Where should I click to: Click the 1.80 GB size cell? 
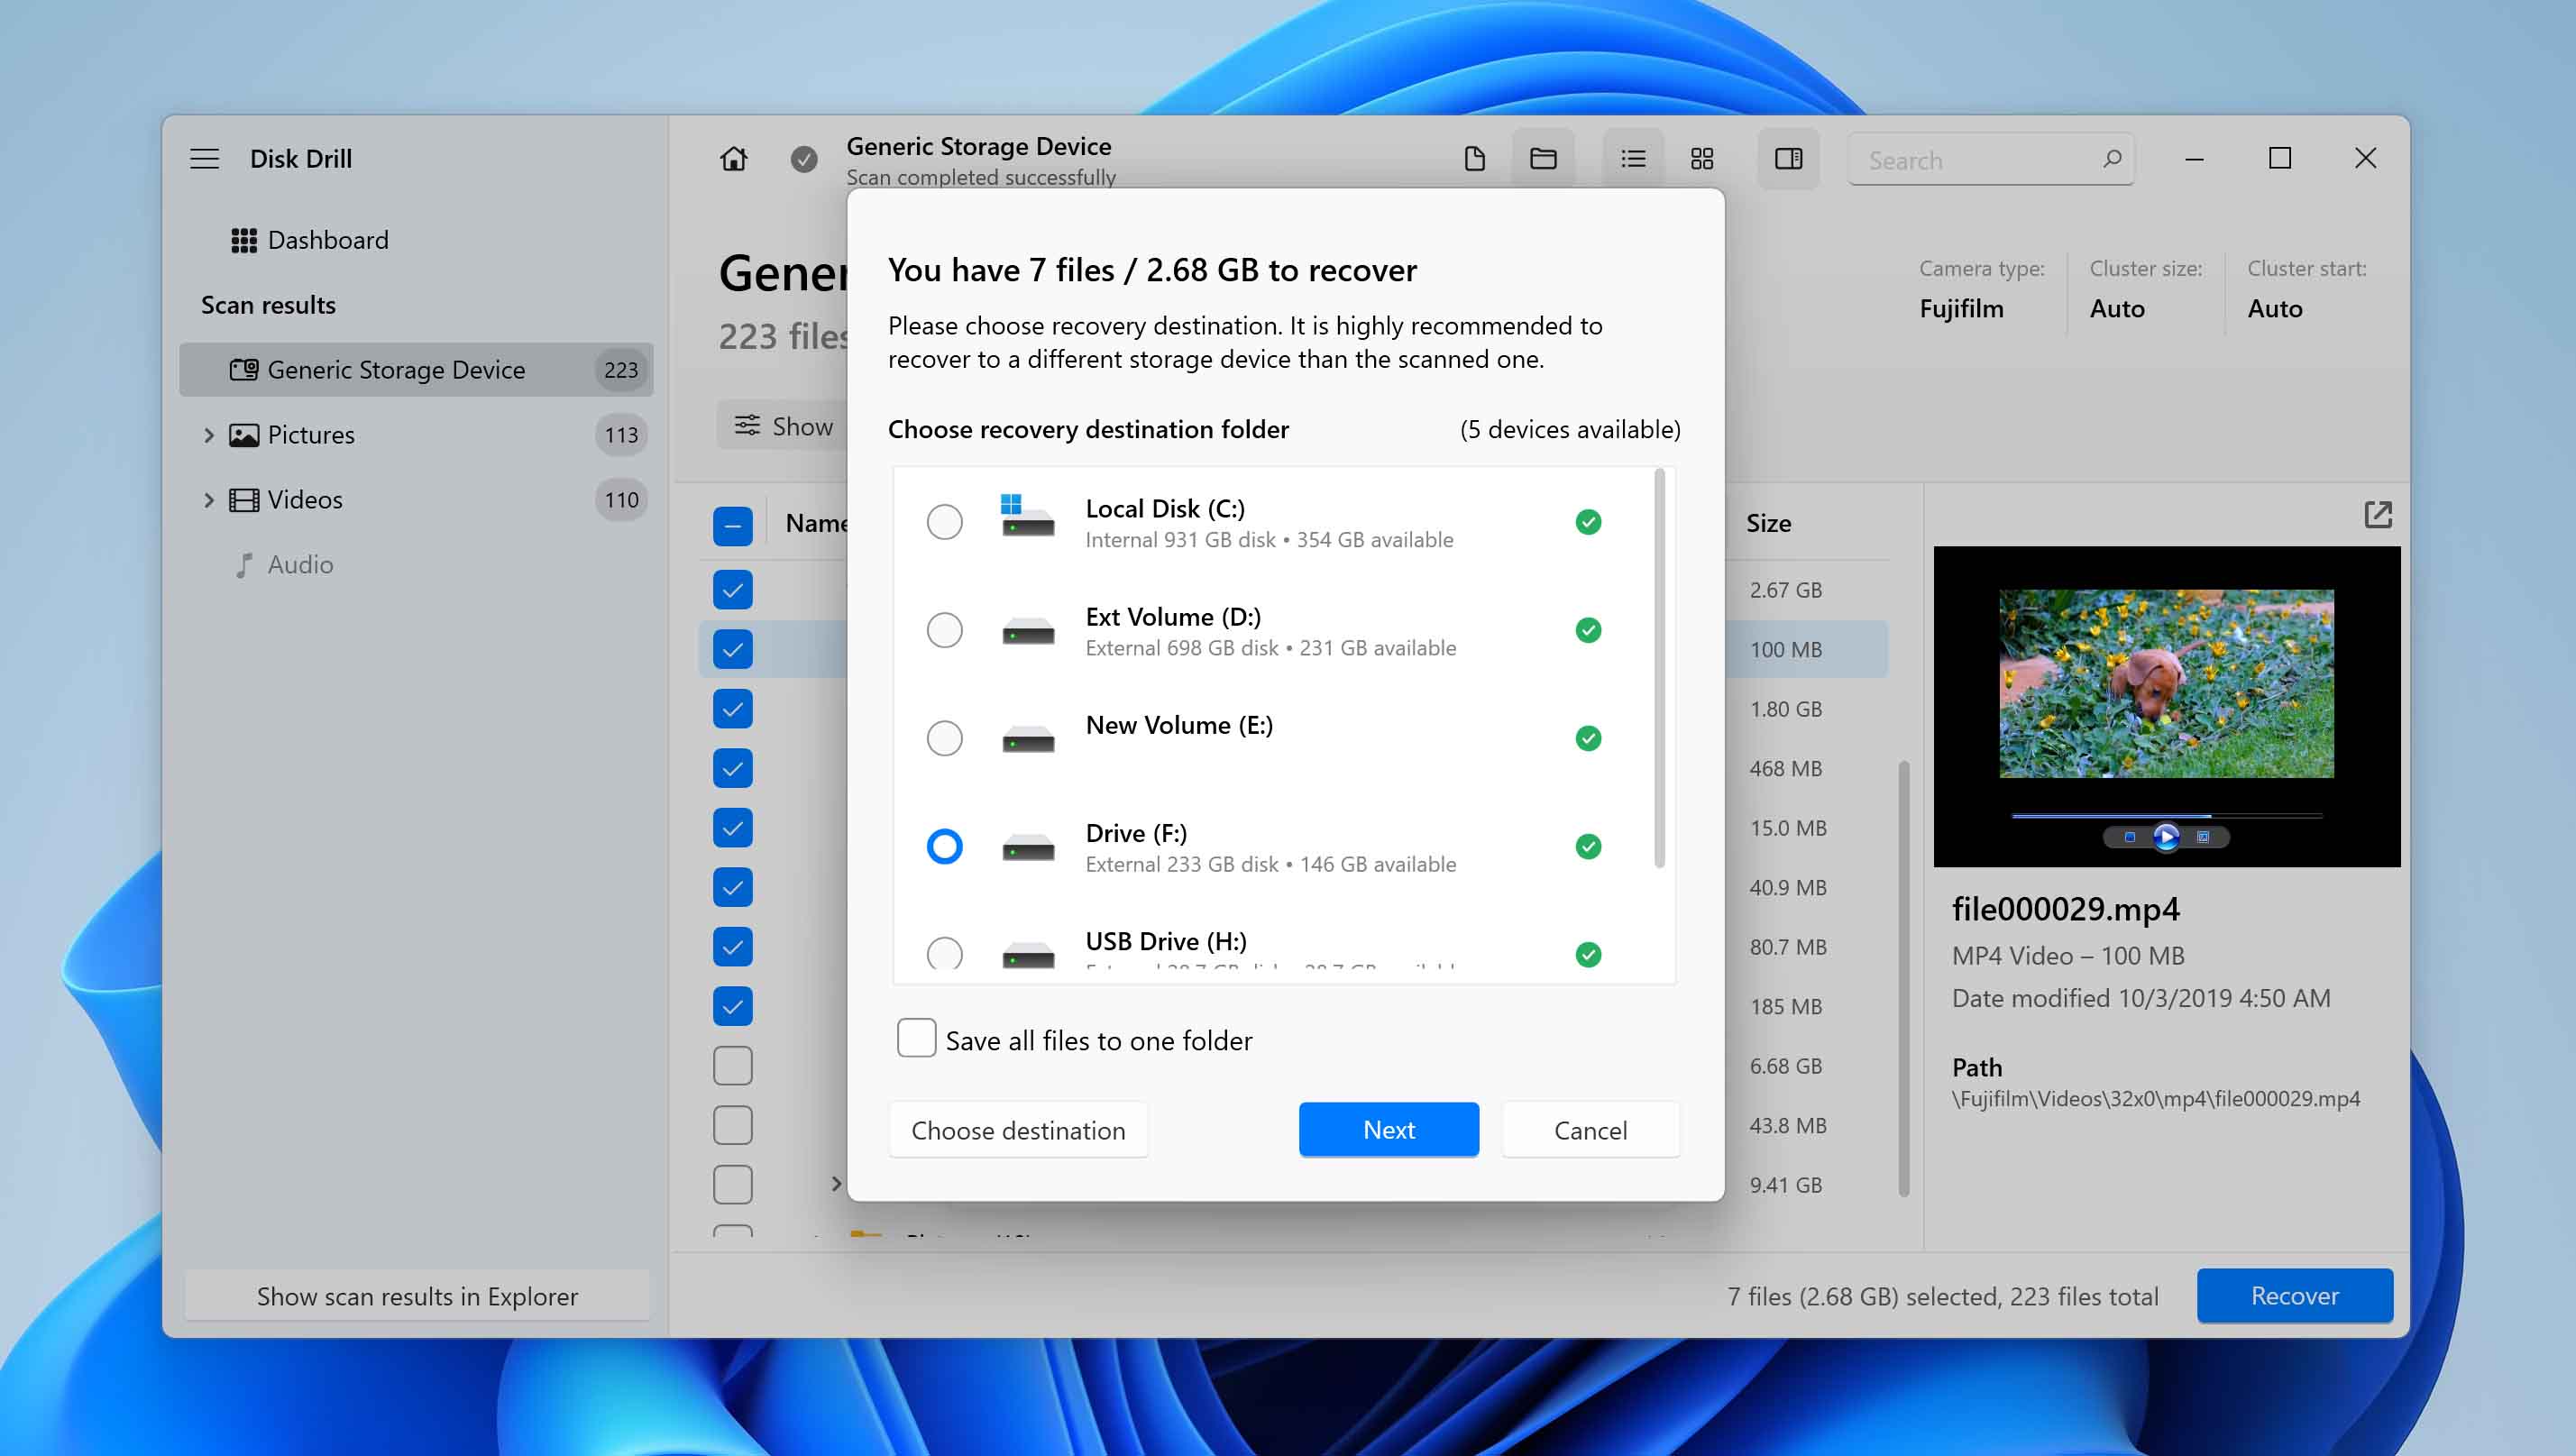(x=1786, y=709)
